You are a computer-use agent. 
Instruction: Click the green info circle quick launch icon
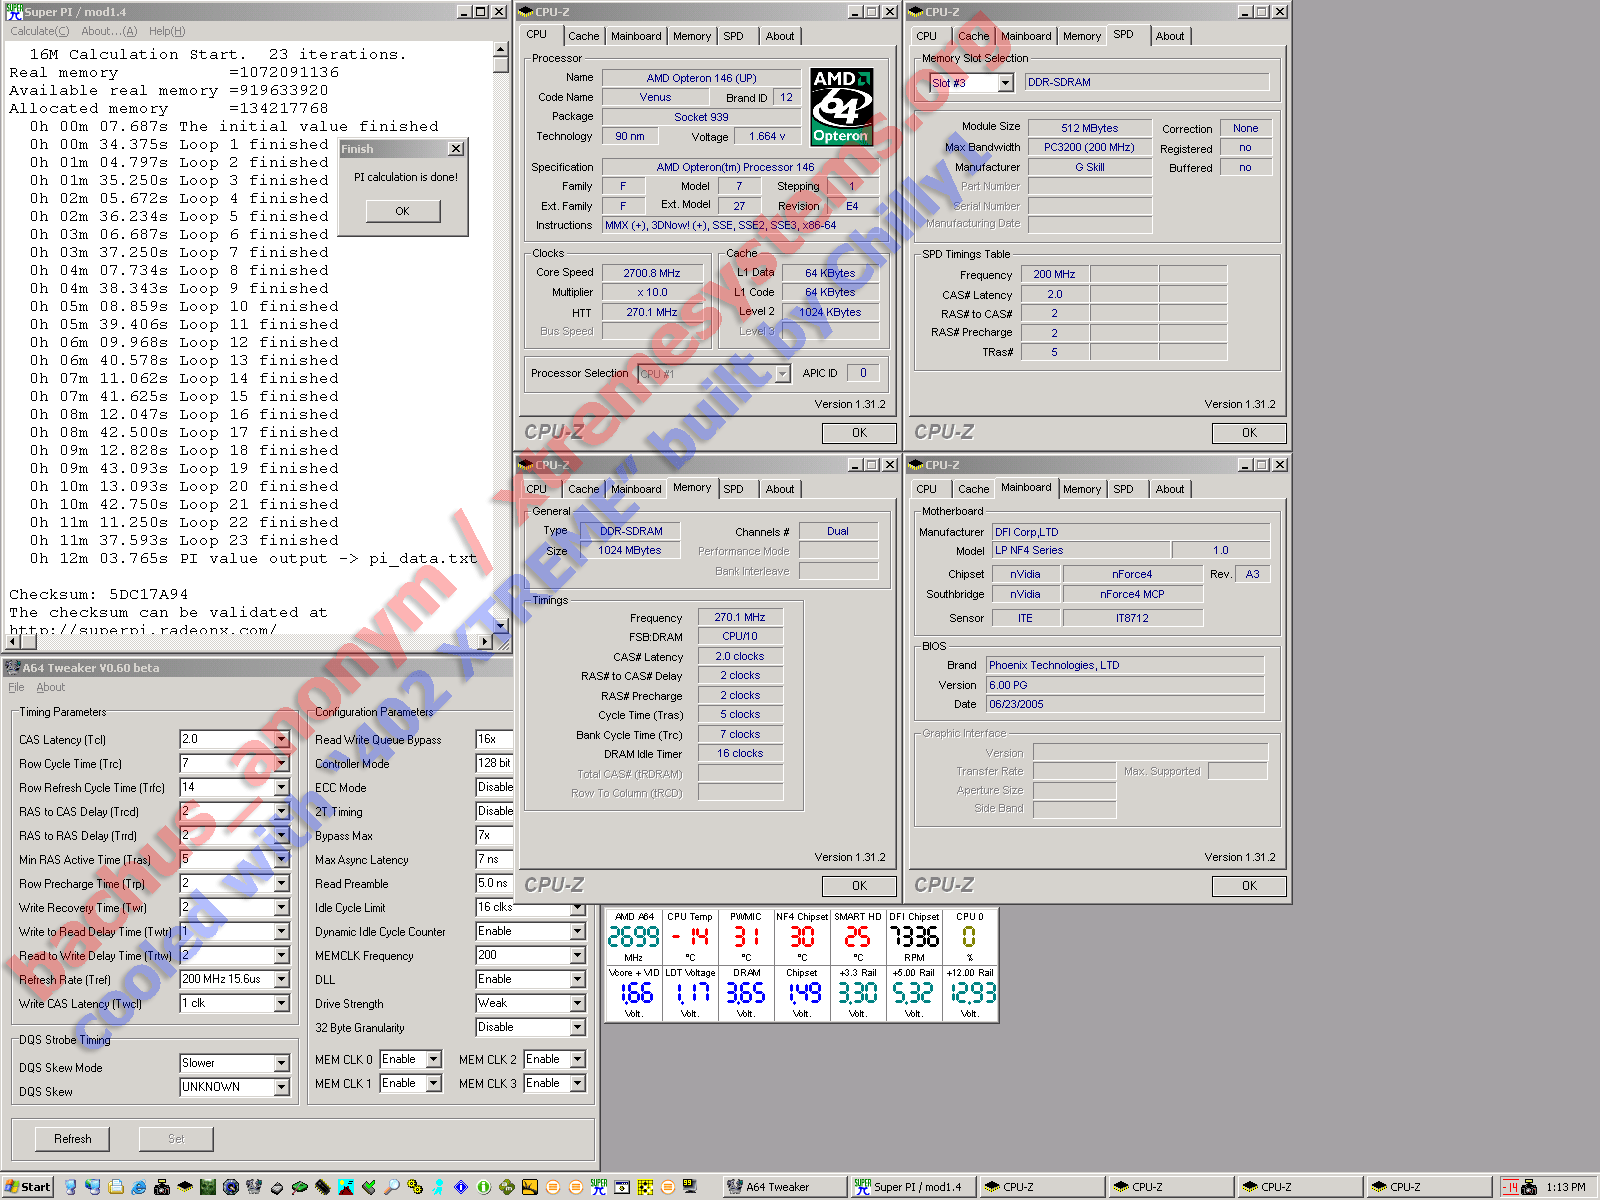[x=484, y=1187]
